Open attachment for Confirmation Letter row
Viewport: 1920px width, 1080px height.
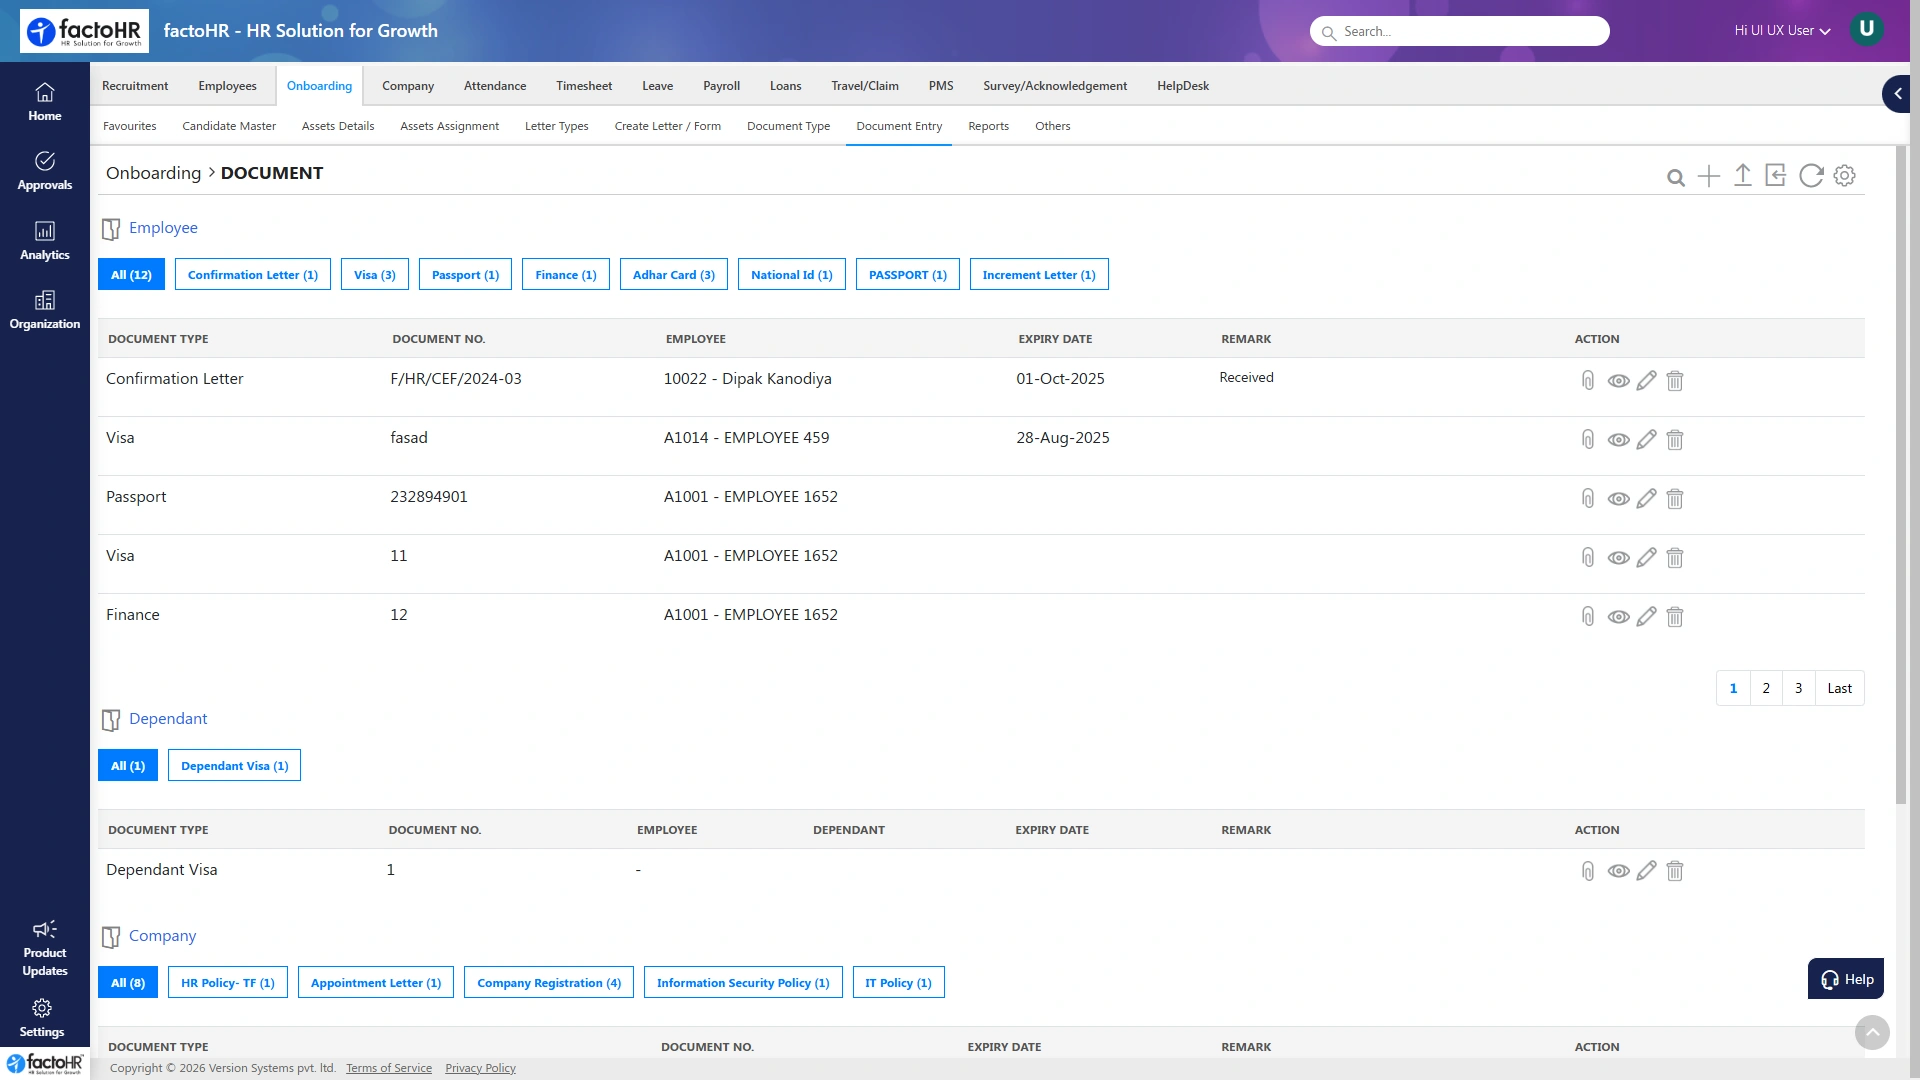(x=1588, y=380)
